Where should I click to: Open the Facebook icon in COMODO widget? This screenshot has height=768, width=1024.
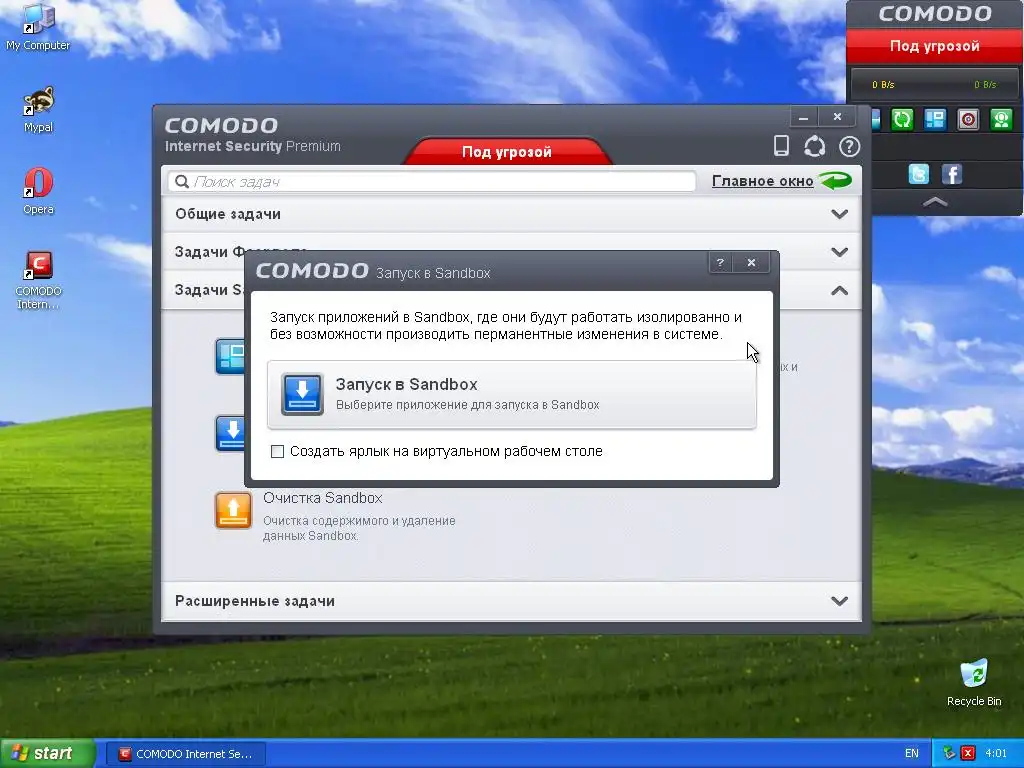pyautogui.click(x=952, y=174)
